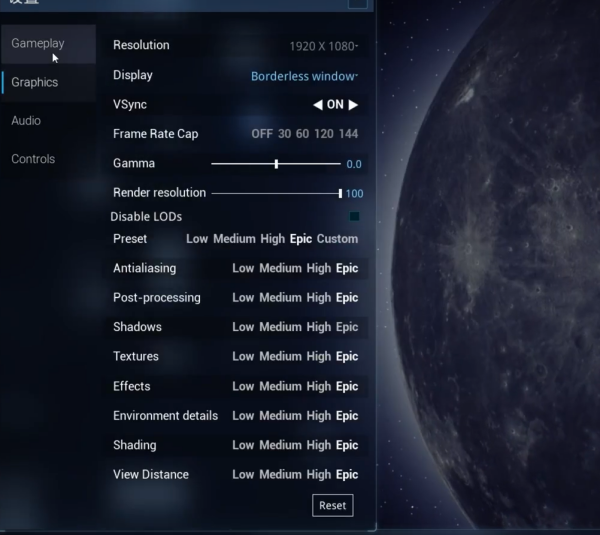Image resolution: width=600 pixels, height=535 pixels.
Task: Set Textures to Epic
Action: (347, 357)
